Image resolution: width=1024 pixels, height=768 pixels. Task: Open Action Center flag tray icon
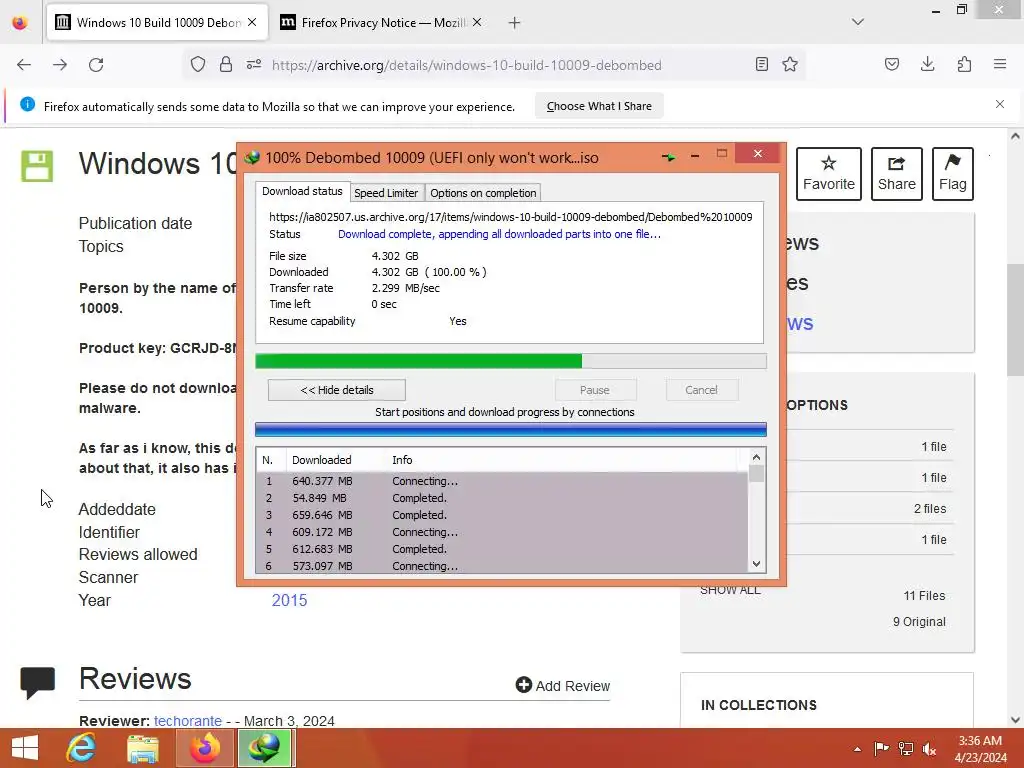882,749
